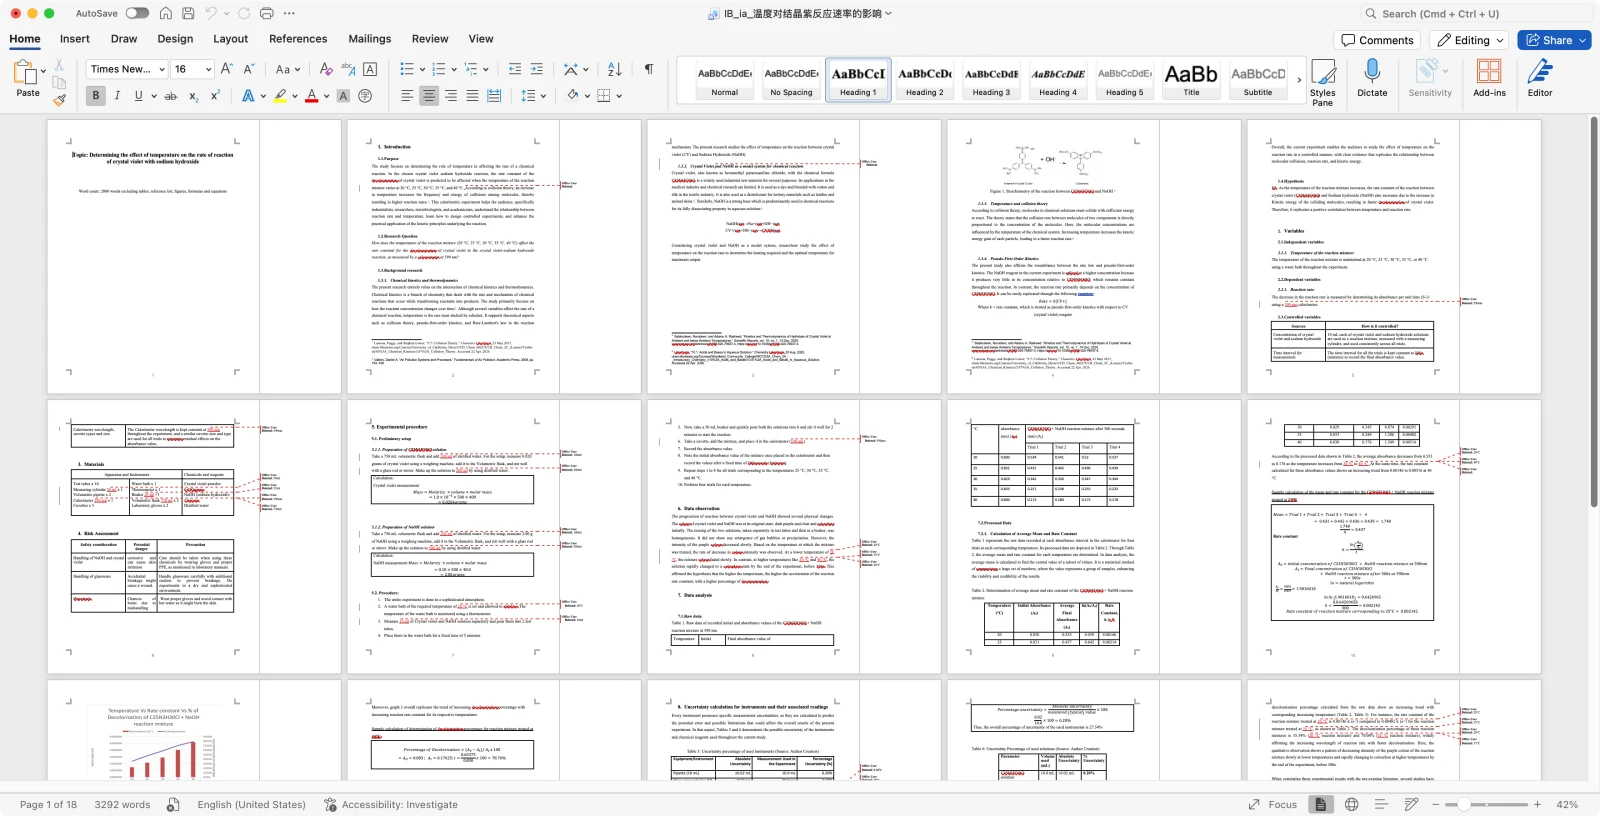Toggle paragraph marks display

click(649, 69)
